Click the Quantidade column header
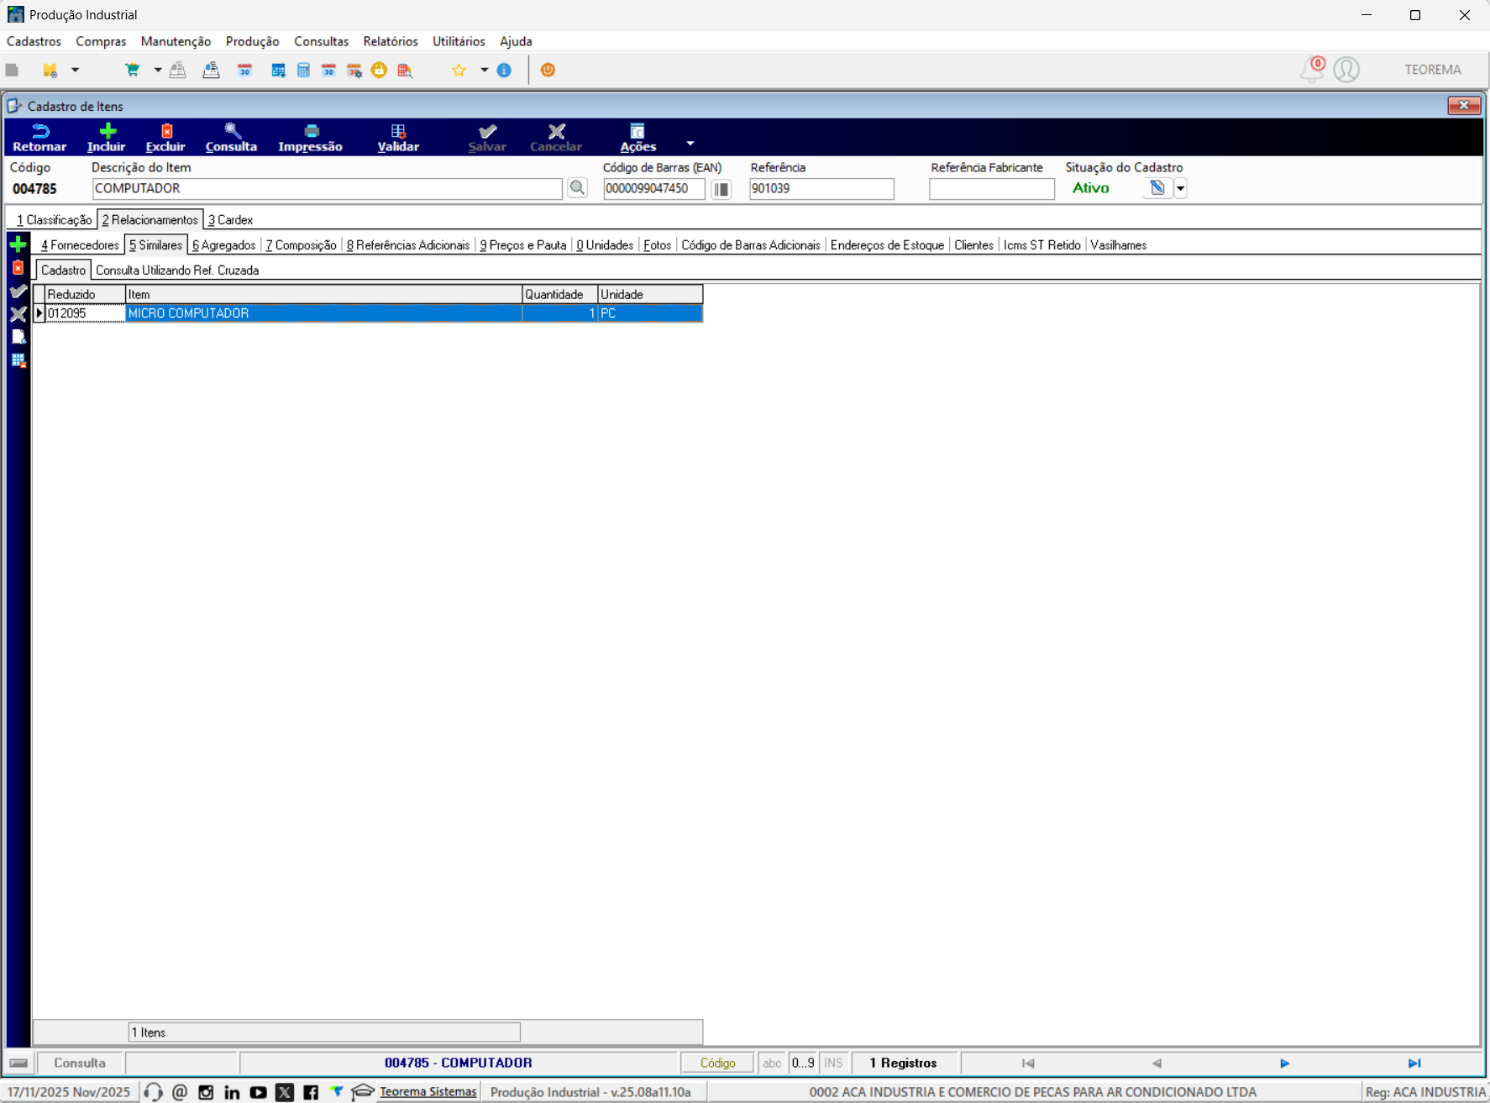 click(x=560, y=294)
